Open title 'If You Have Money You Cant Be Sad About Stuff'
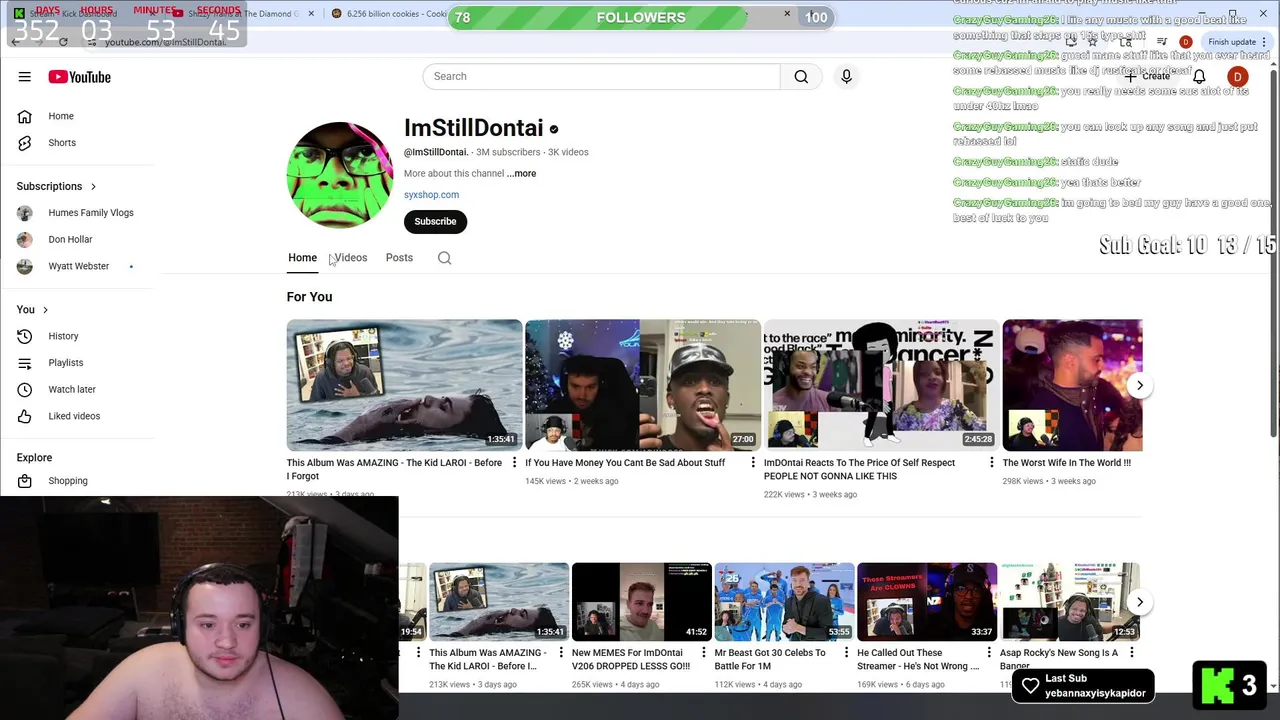1280x720 pixels. click(625, 463)
